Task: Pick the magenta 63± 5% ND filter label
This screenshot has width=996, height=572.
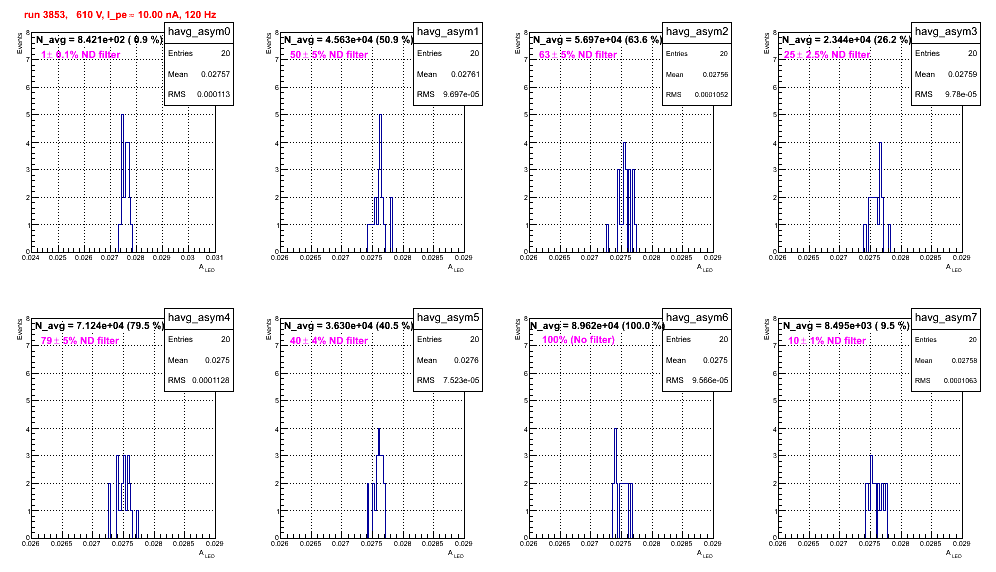Action: pyautogui.click(x=578, y=55)
